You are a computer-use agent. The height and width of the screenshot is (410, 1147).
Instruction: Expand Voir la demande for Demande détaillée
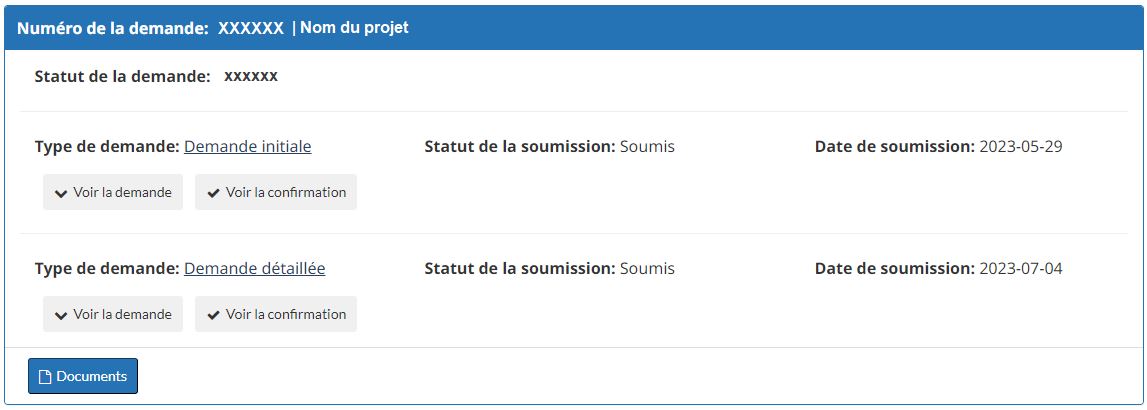tap(113, 314)
